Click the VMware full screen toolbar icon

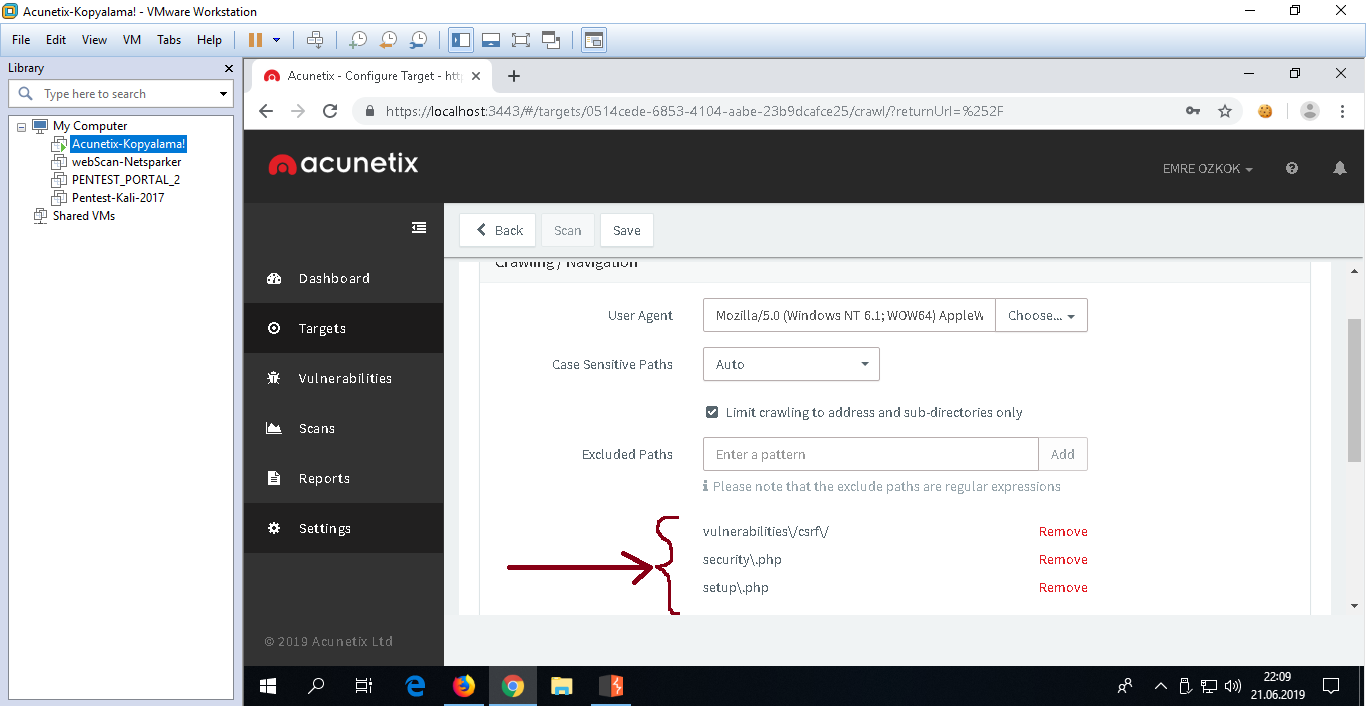(x=520, y=40)
